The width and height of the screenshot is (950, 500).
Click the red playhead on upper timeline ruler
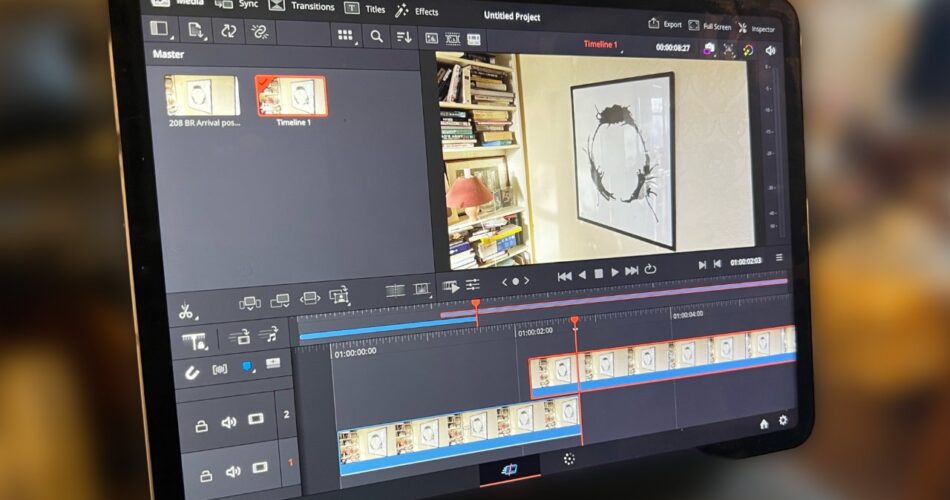[x=475, y=304]
